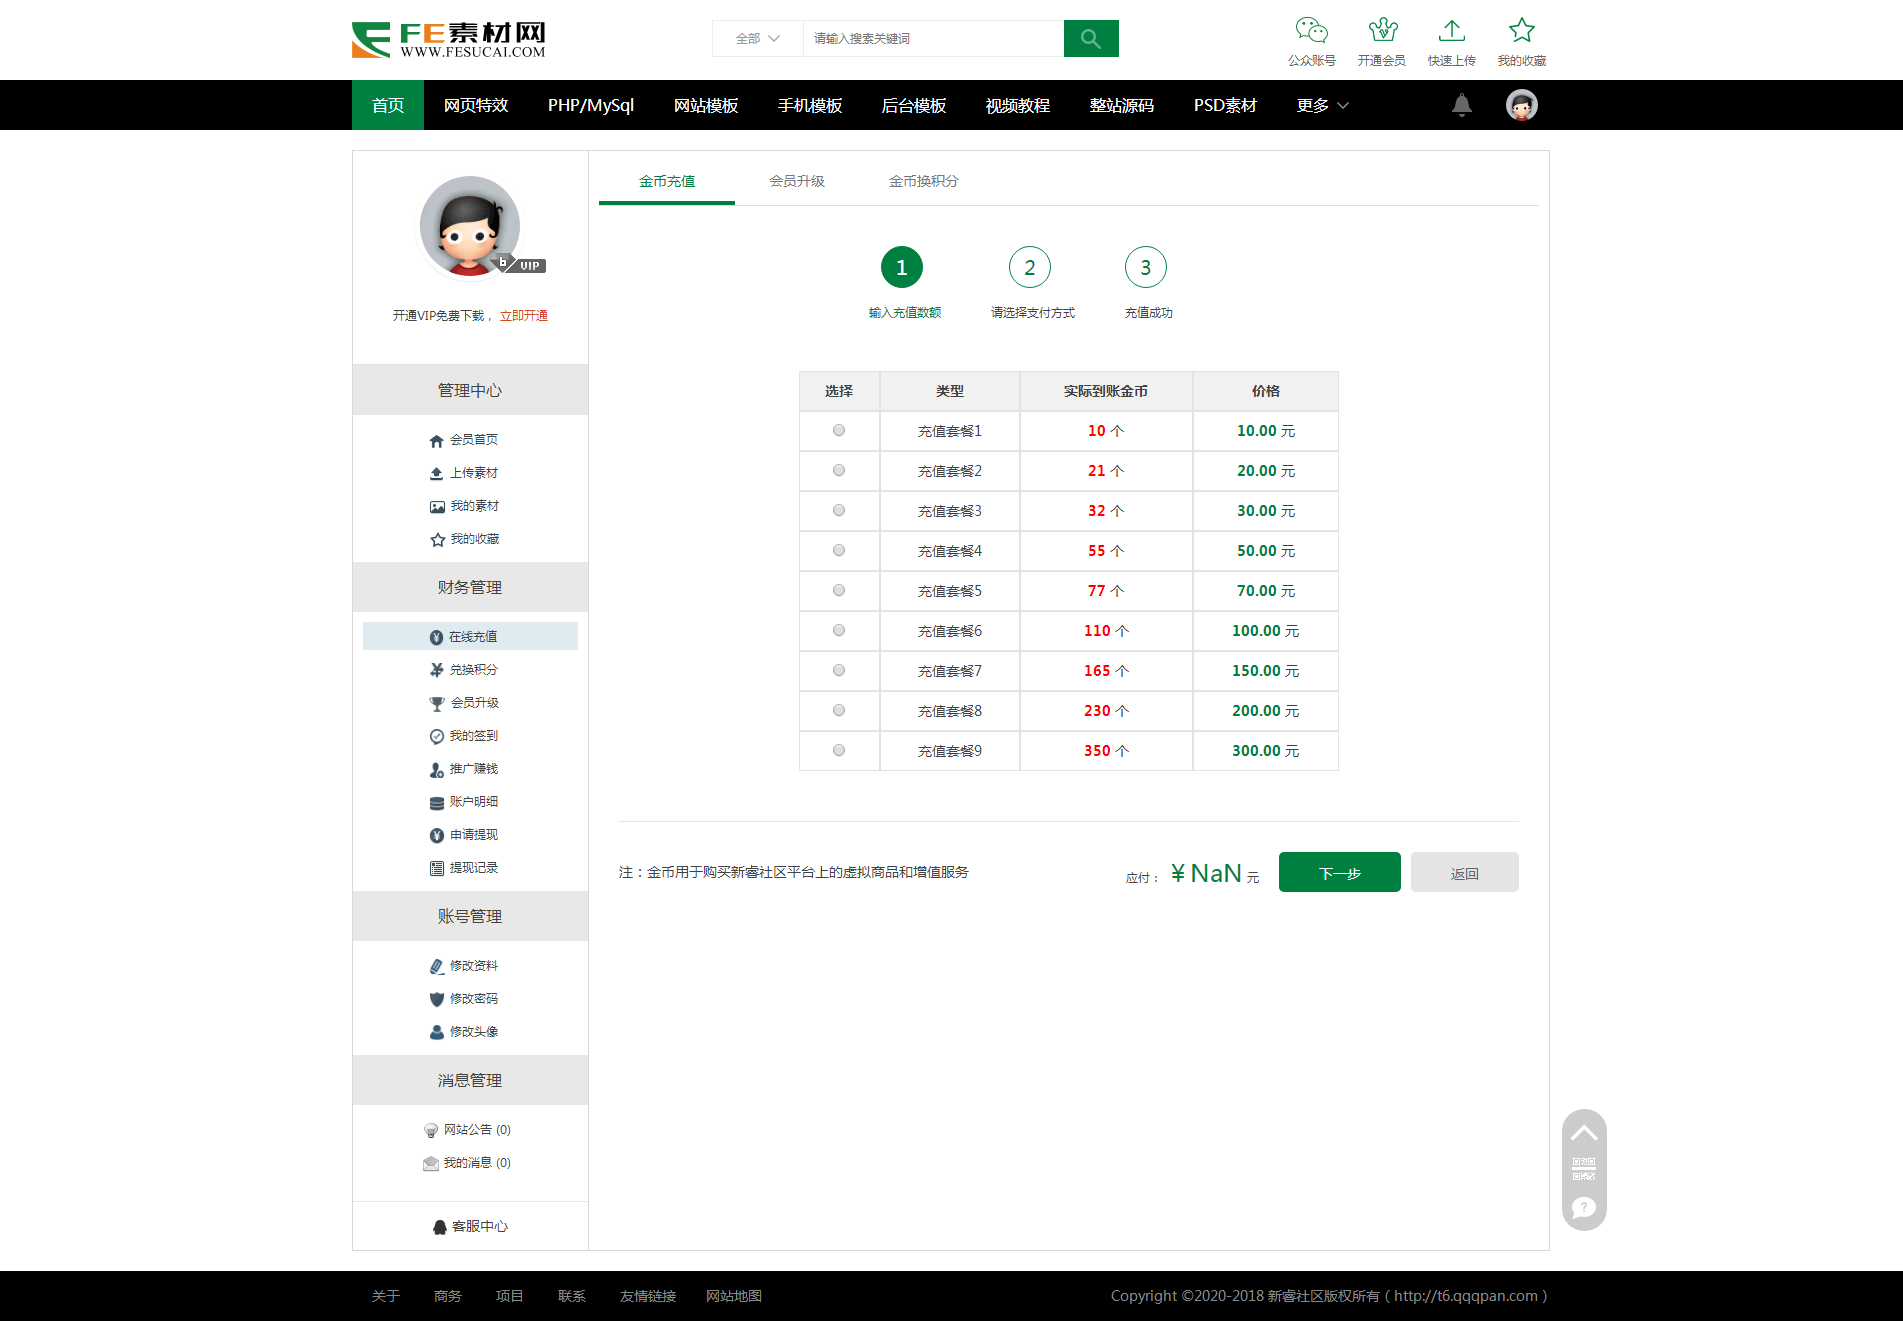This screenshot has height=1321, width=1903.
Task: Click the search keyword input field
Action: pyautogui.click(x=932, y=39)
